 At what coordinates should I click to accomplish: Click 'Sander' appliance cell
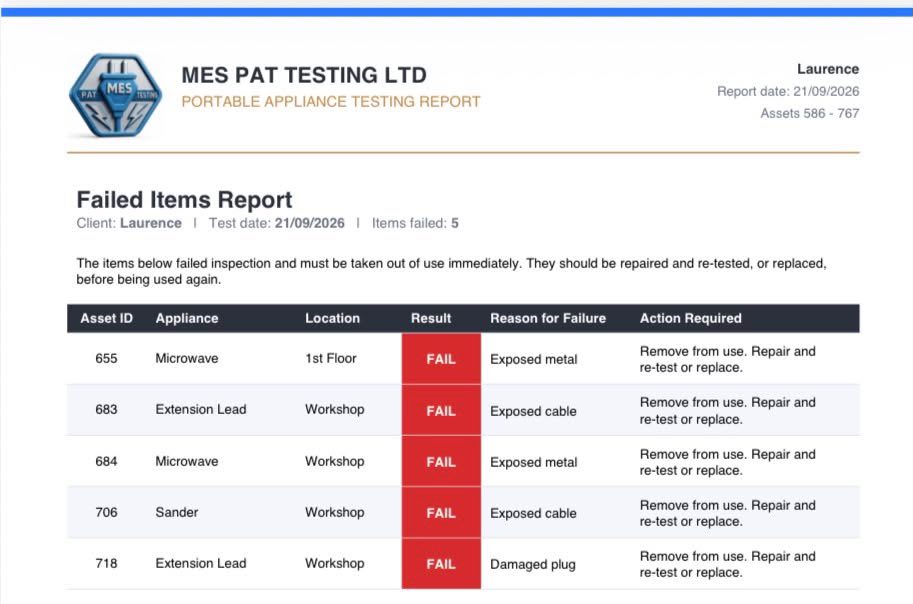coord(176,513)
